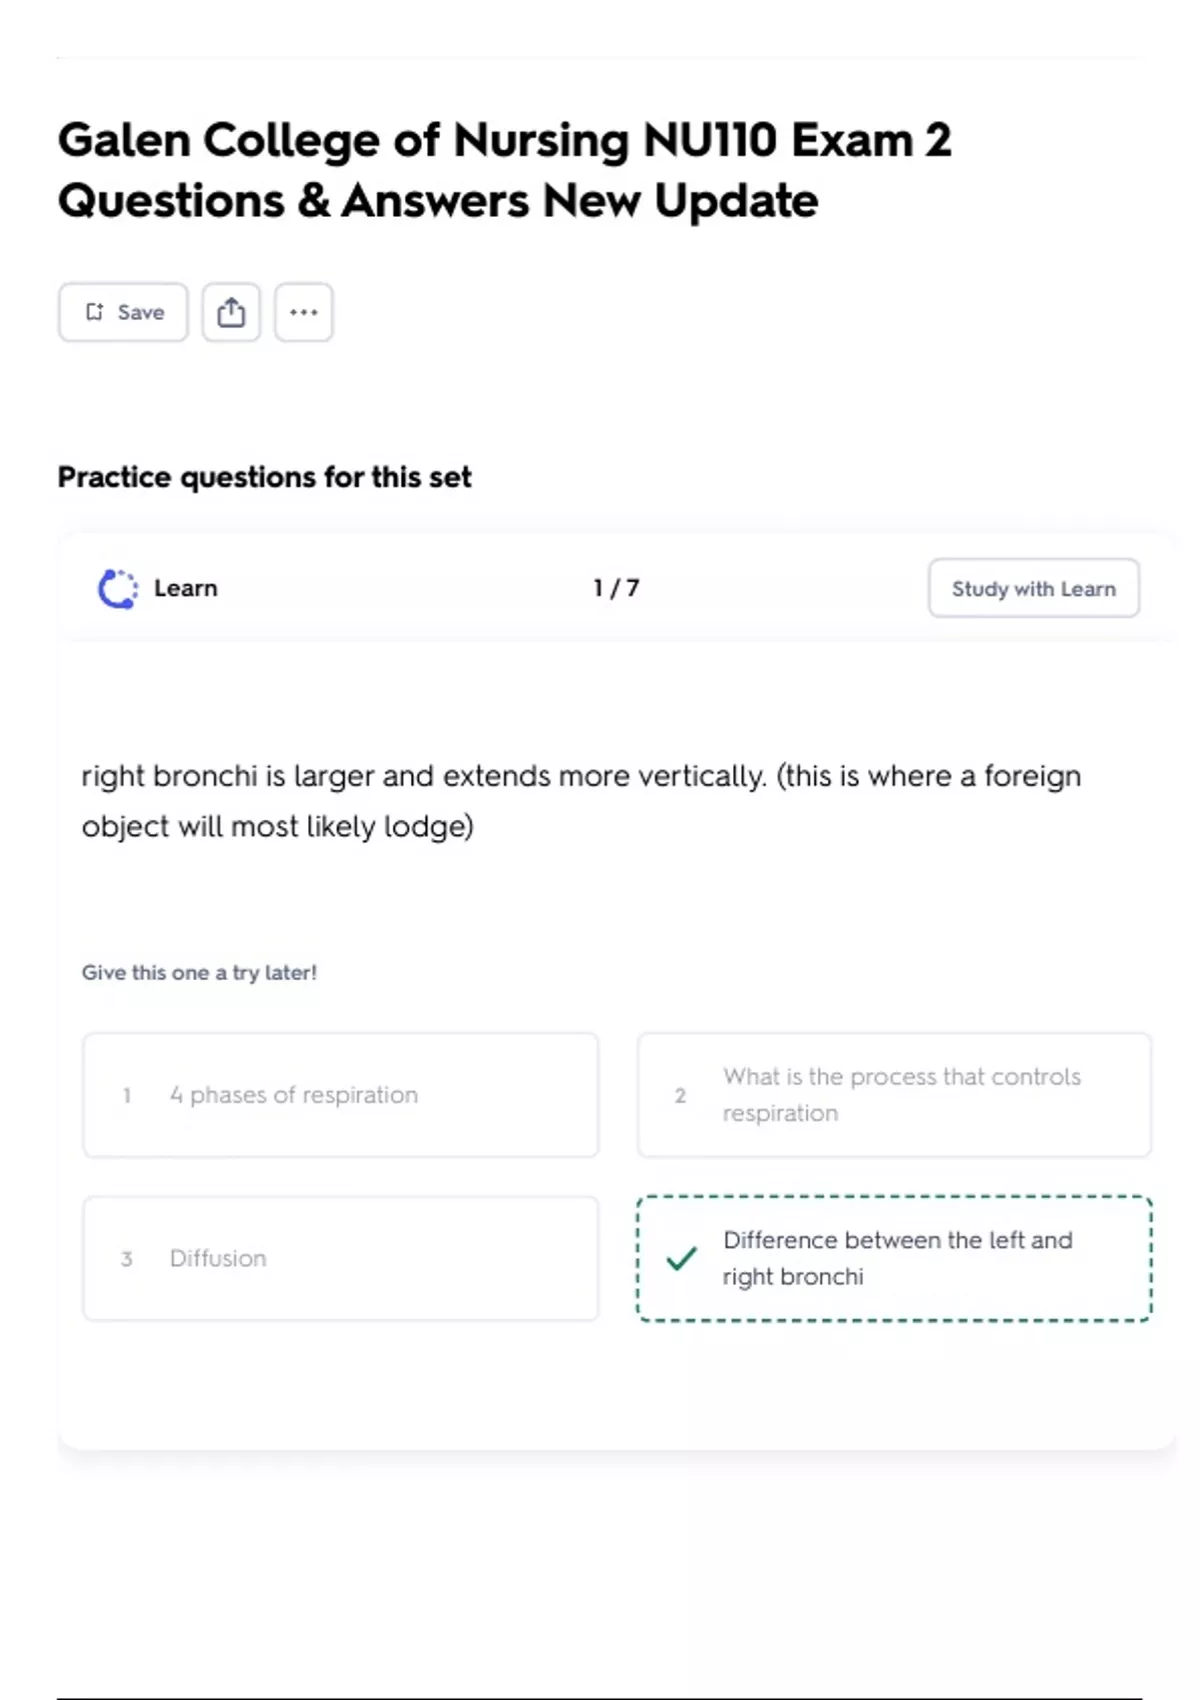Select answer 1 '4 phases of respiration'
1200x1700 pixels.
[341, 1095]
